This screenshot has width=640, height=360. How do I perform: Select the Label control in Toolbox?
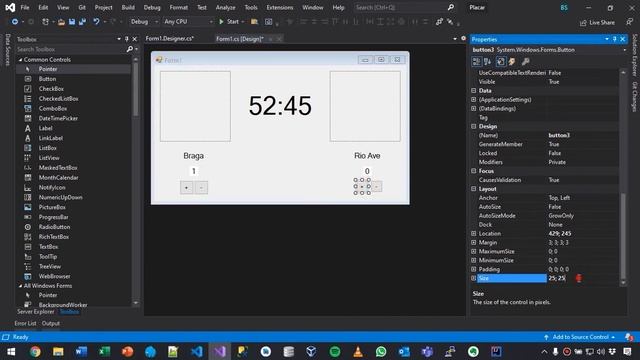point(45,128)
